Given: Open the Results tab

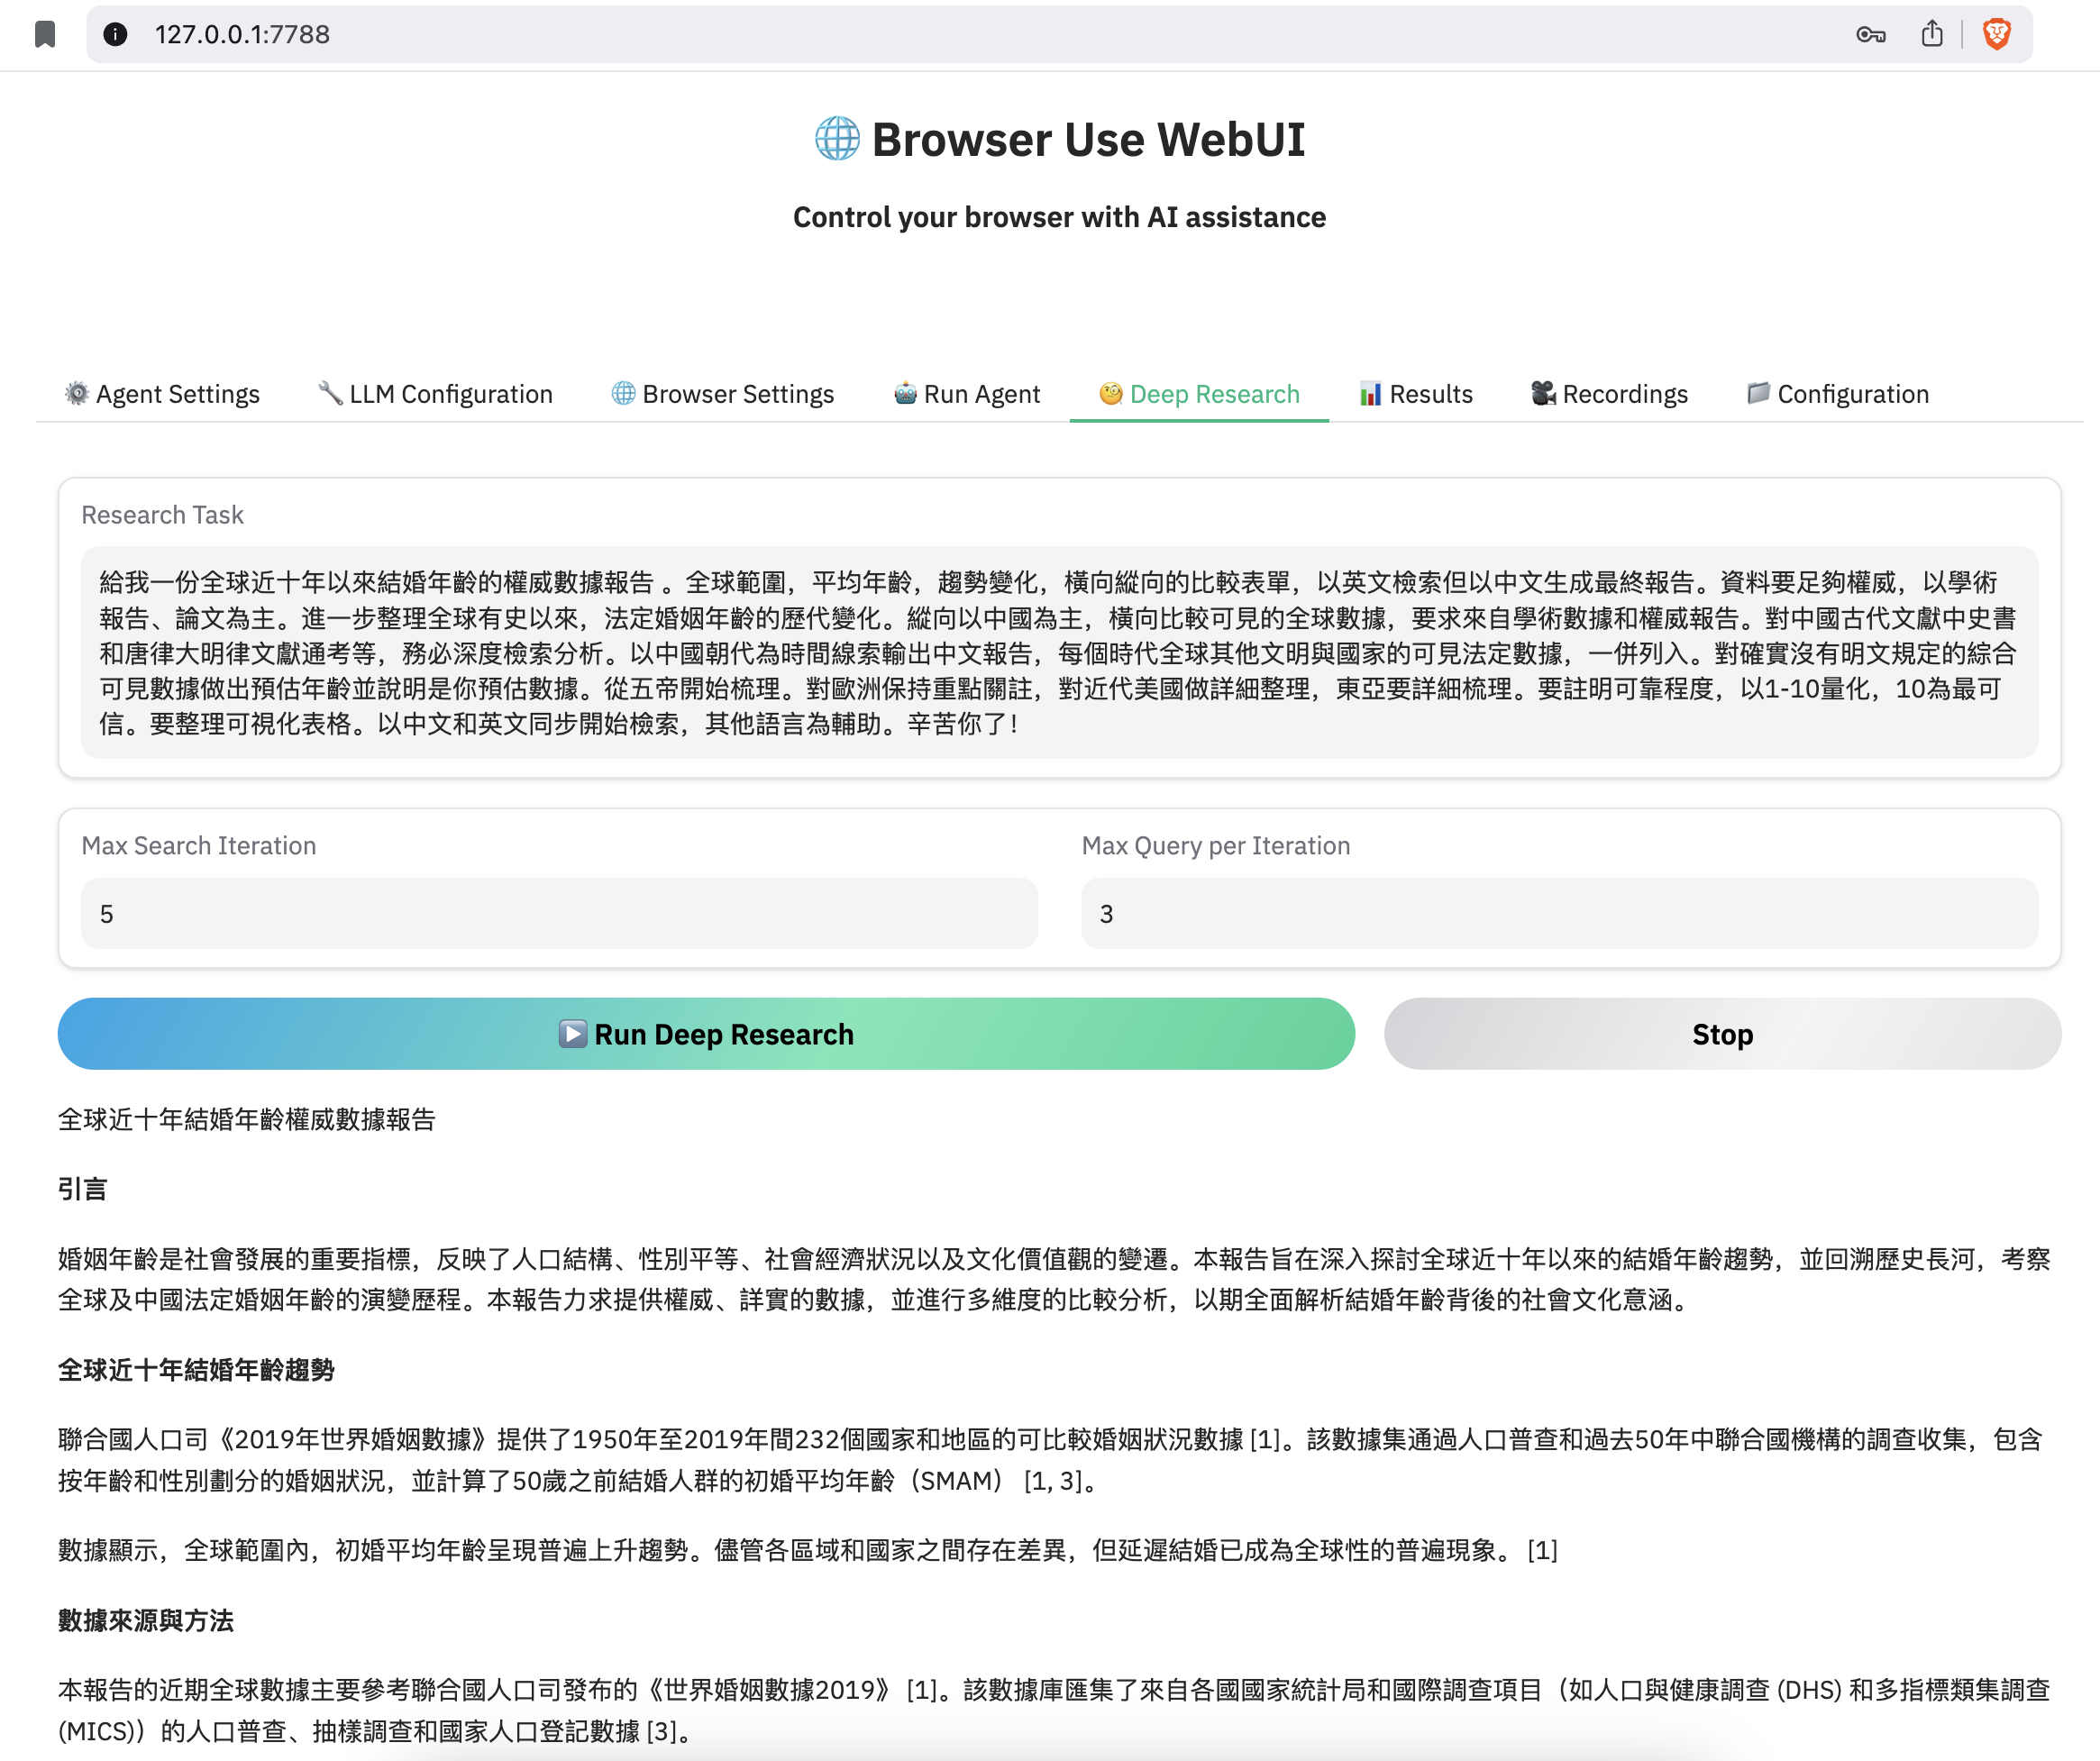Looking at the screenshot, I should pos(1416,394).
